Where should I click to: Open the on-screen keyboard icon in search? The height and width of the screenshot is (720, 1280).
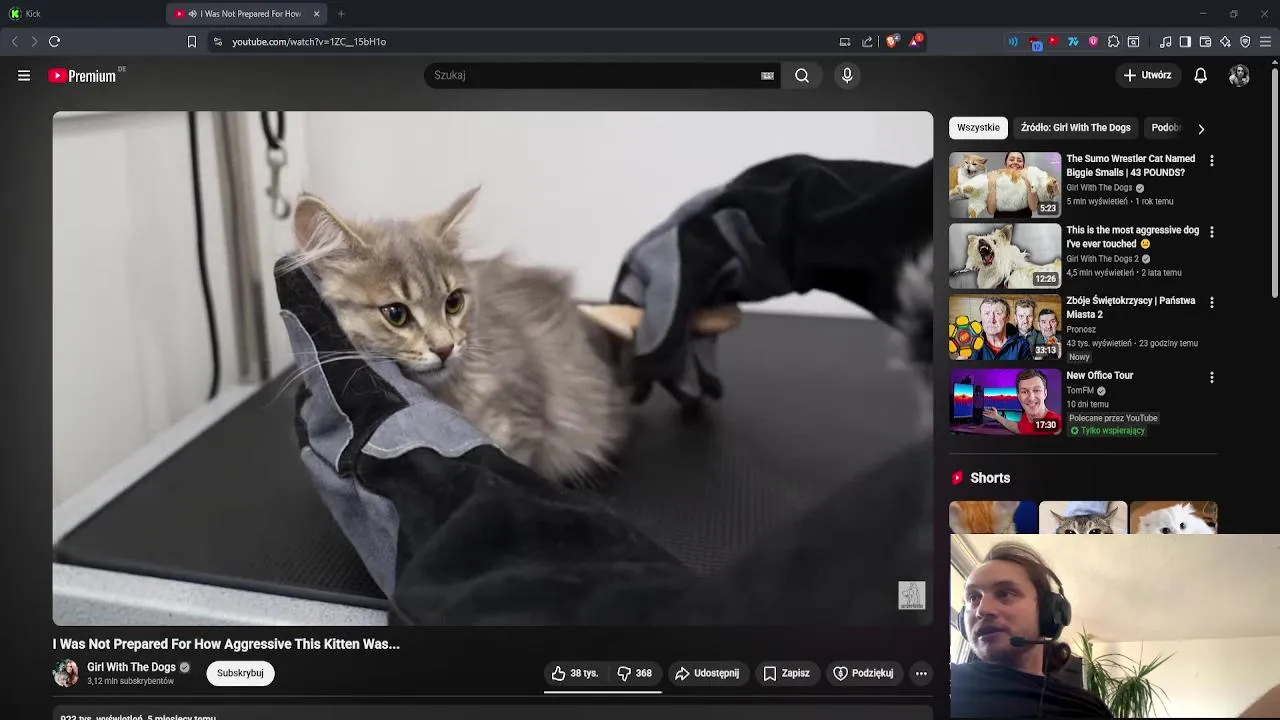pyautogui.click(x=767, y=75)
